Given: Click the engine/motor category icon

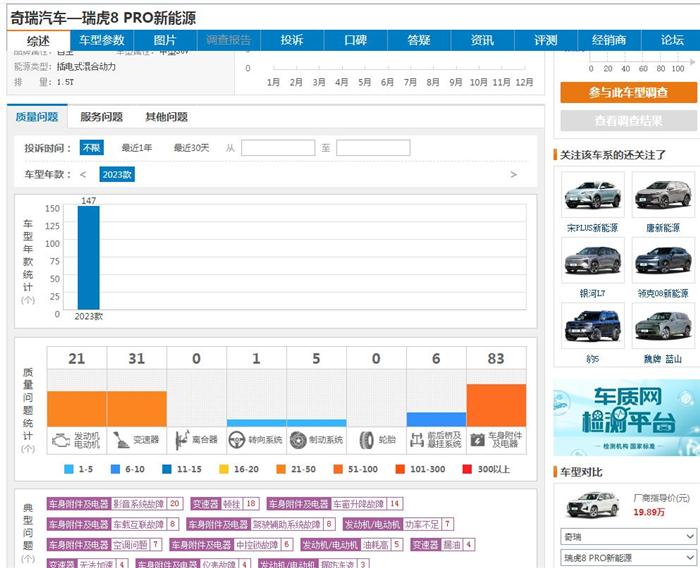Looking at the screenshot, I should pos(61,441).
